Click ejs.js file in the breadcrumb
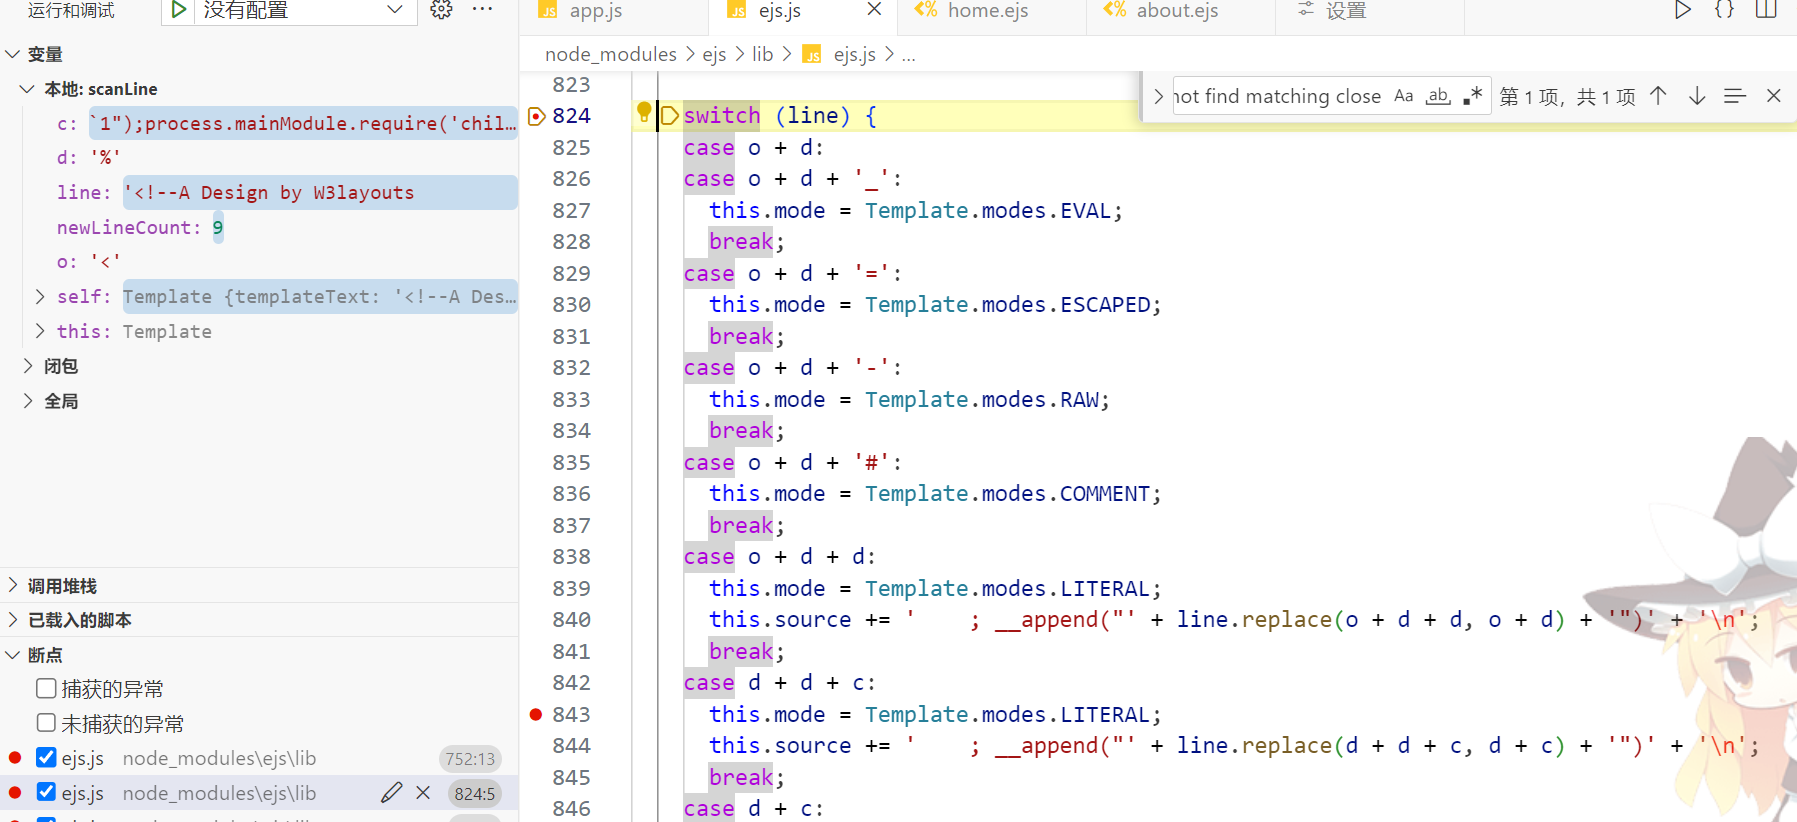Image resolution: width=1797 pixels, height=822 pixels. [855, 54]
